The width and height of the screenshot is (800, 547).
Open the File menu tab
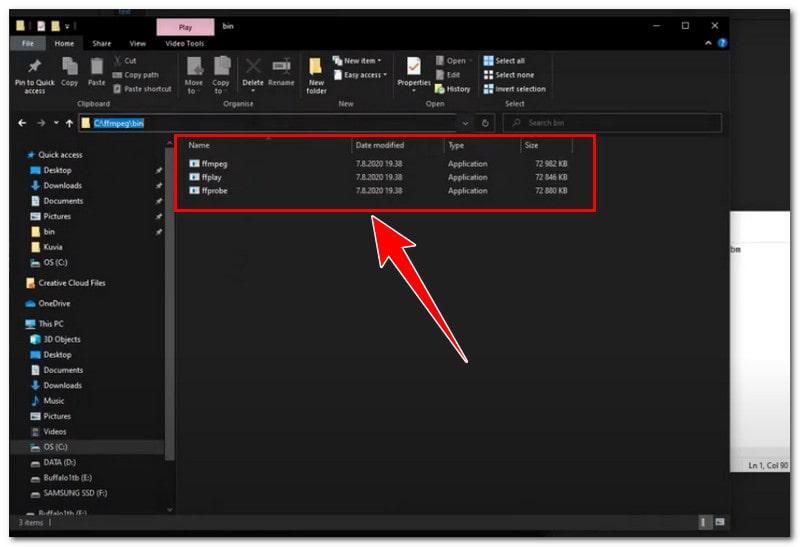28,44
